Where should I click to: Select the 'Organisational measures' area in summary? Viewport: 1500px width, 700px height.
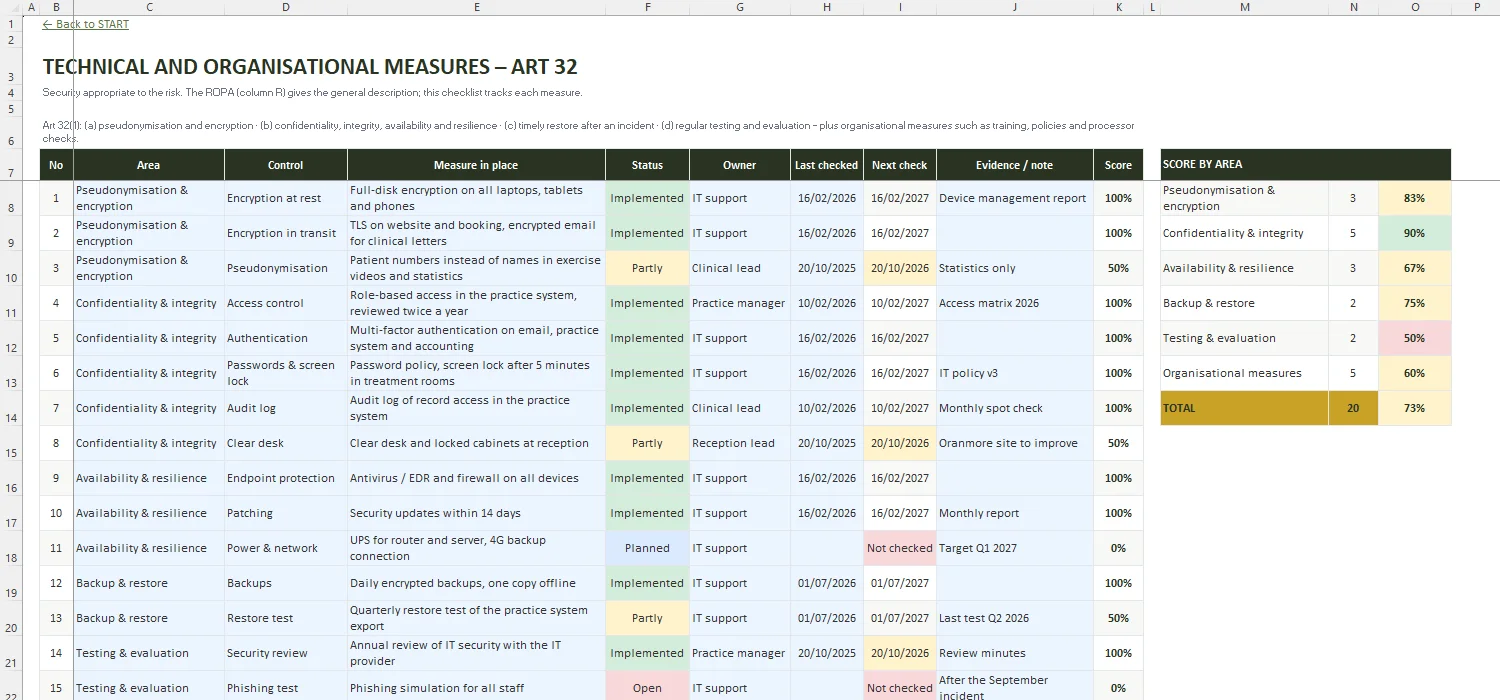click(x=1245, y=373)
